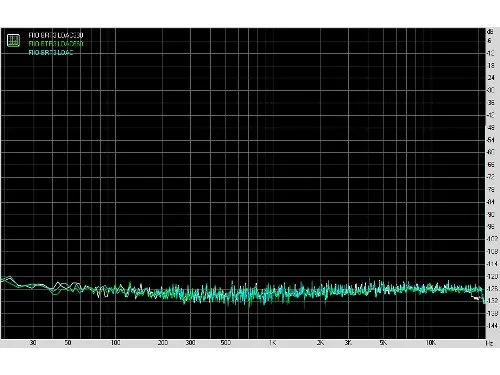
Task: Click the 30 label on frequency axis
Action: click(x=33, y=343)
